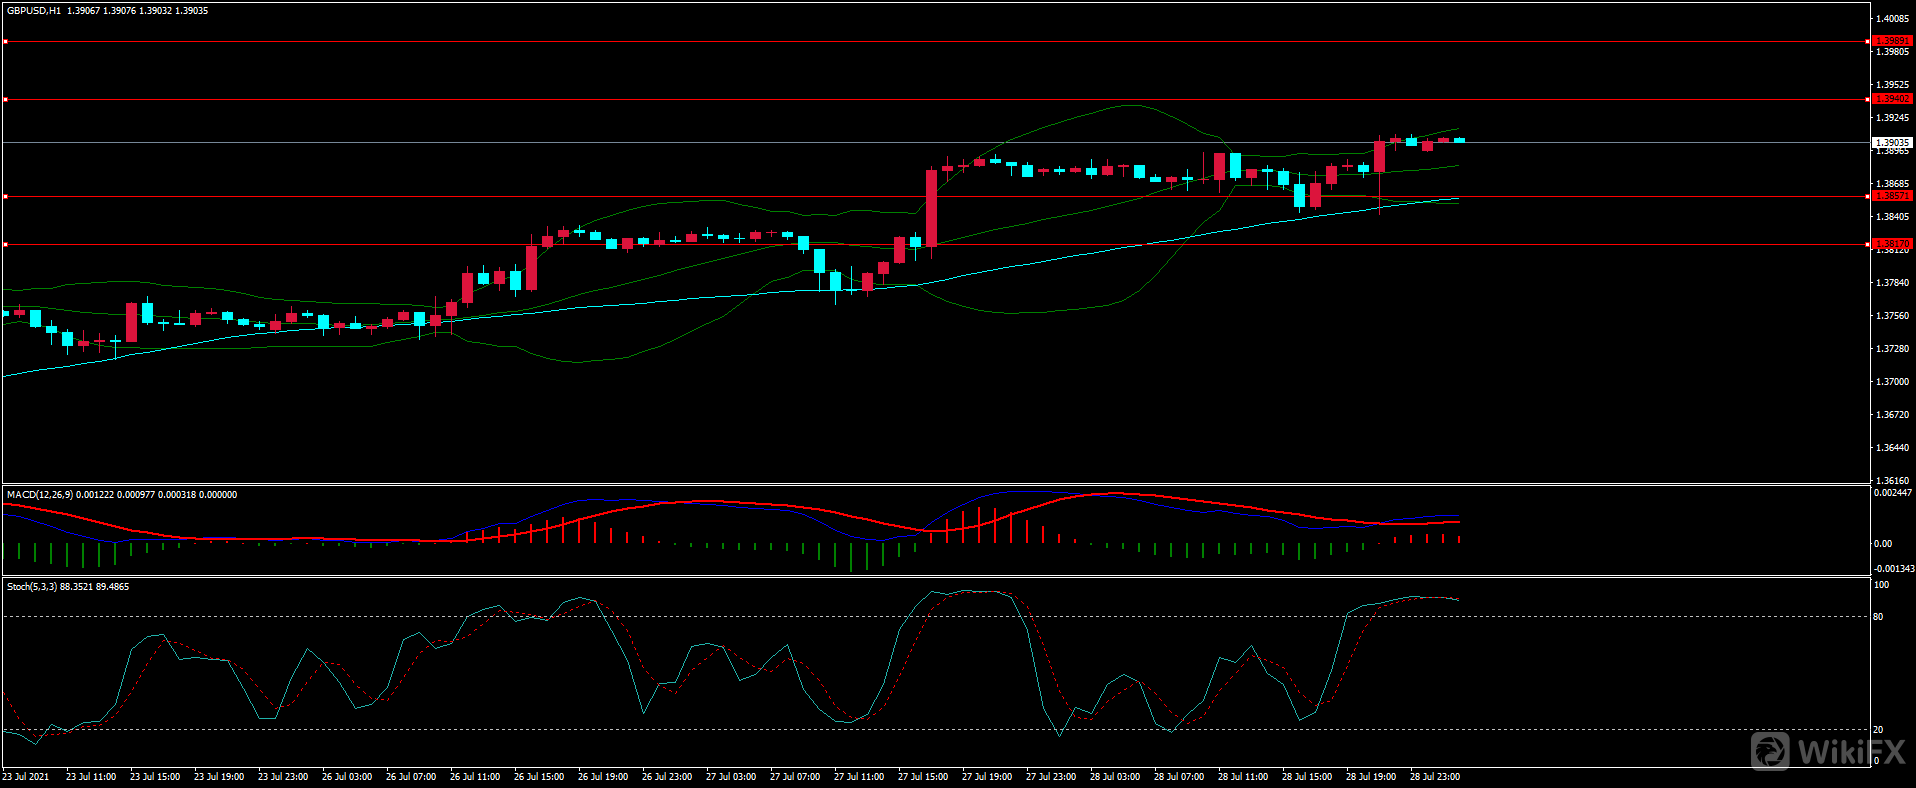Screen dimensions: 1916x788
Task: Select left handle of the 1.38571 line
Action: [x=5, y=197]
